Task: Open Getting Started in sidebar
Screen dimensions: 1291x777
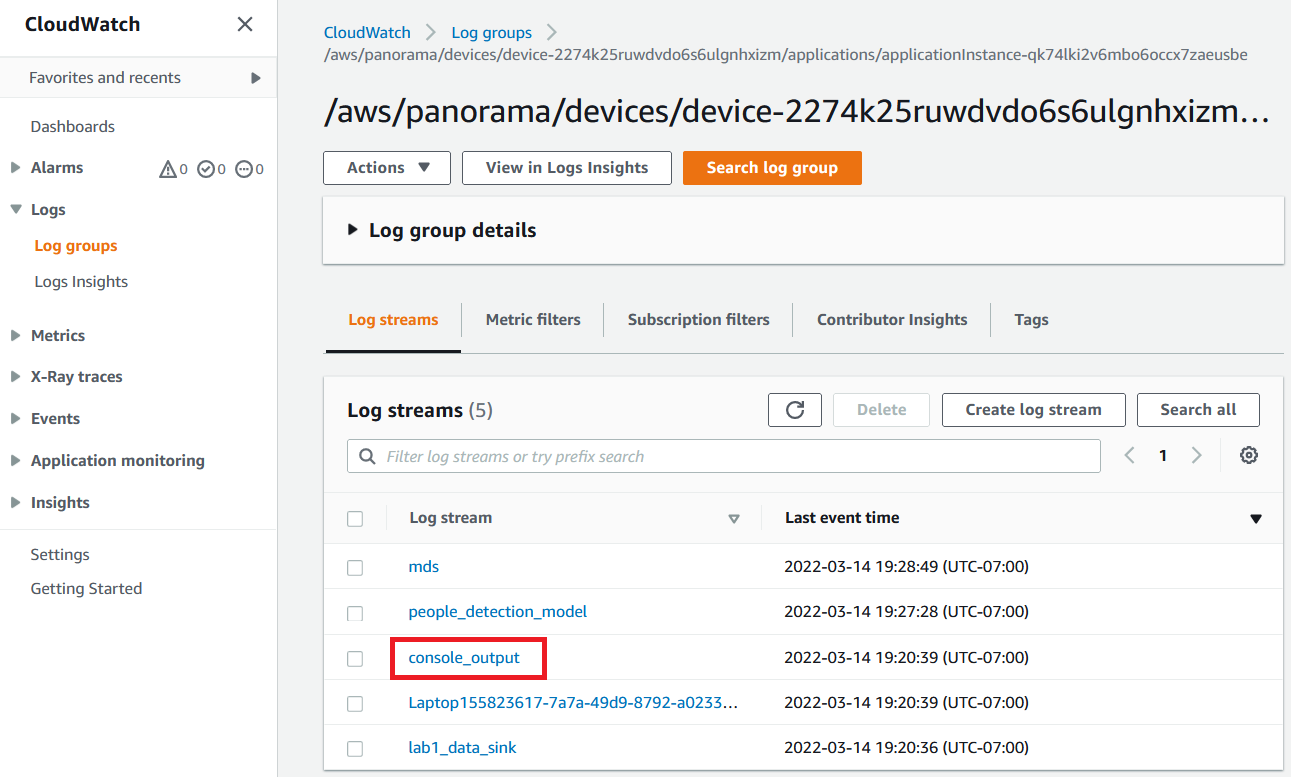Action: point(86,589)
